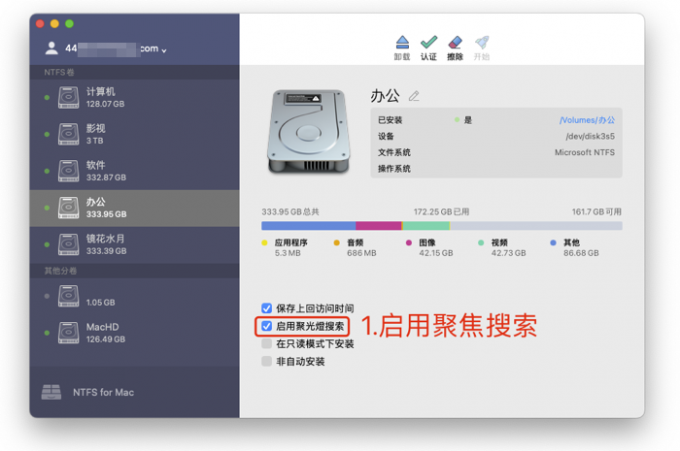Toggle 保存上回访问时间 checkbox
Screen dimensions: 680x451
(266, 308)
